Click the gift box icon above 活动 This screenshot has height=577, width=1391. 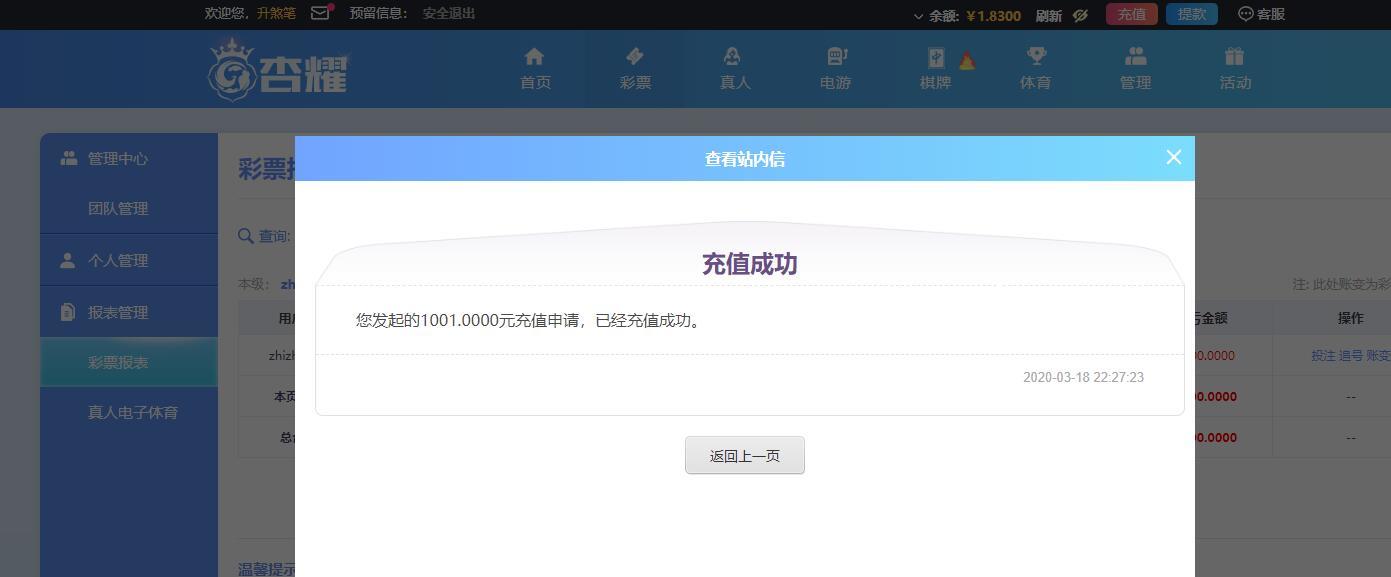(x=1234, y=56)
